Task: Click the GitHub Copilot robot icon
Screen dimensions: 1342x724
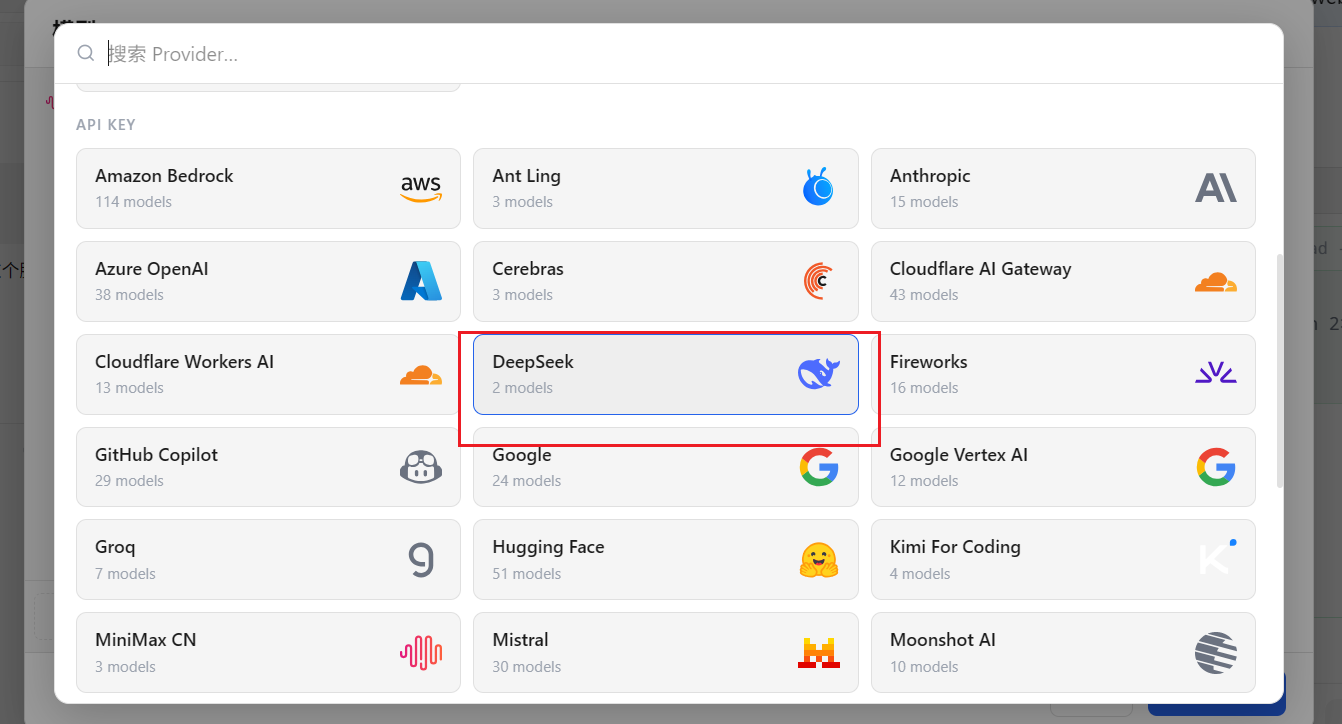Action: (421, 467)
